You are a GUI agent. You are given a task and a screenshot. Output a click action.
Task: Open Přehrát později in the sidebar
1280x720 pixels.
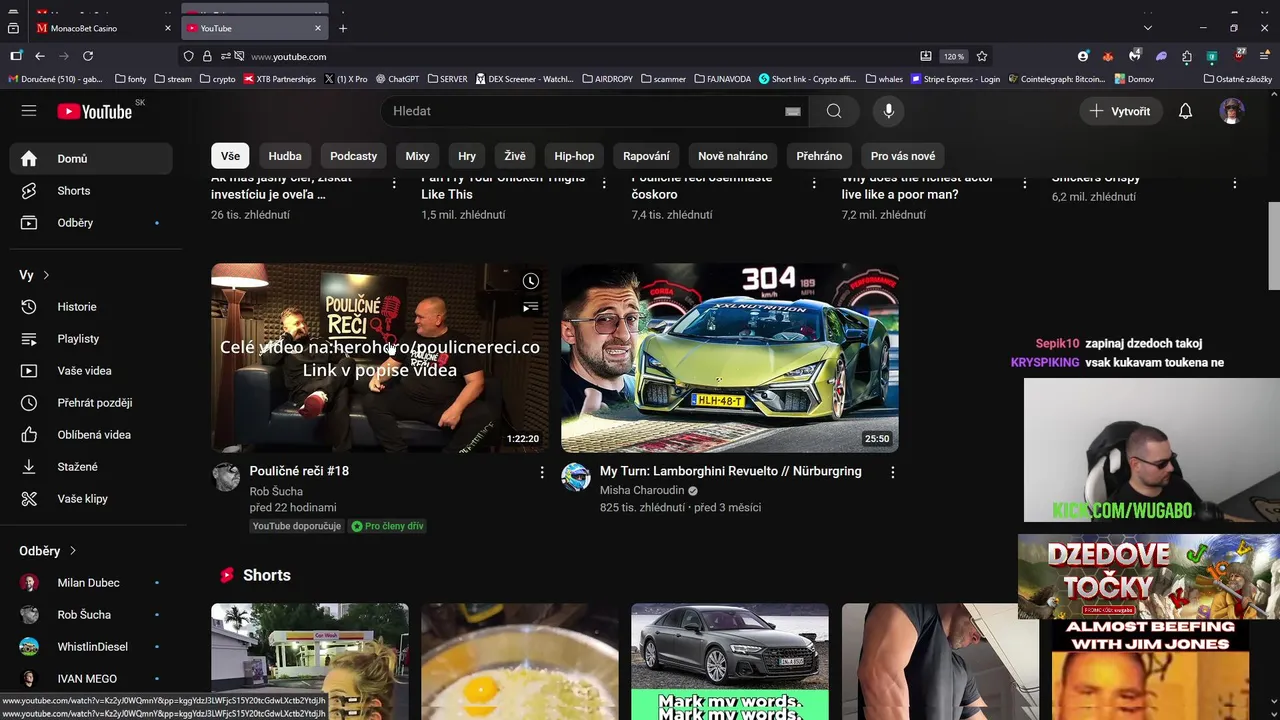point(91,403)
